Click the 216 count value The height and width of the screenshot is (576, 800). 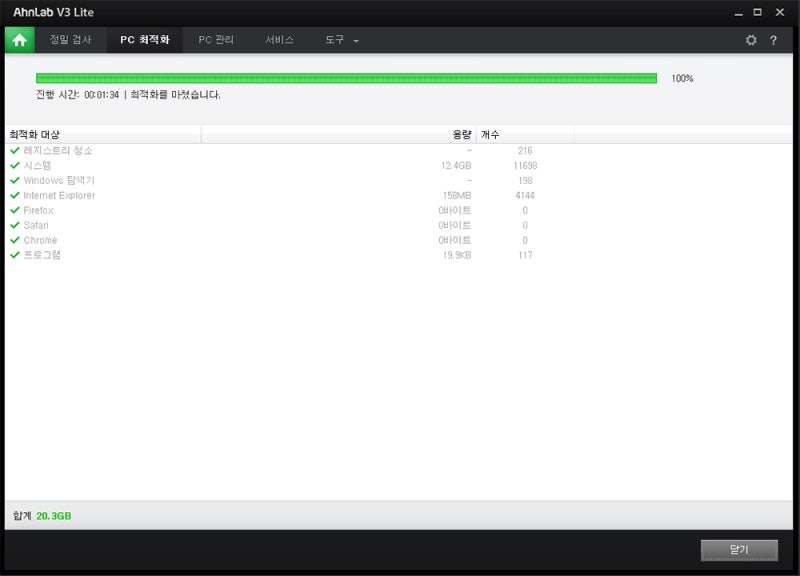coord(525,151)
